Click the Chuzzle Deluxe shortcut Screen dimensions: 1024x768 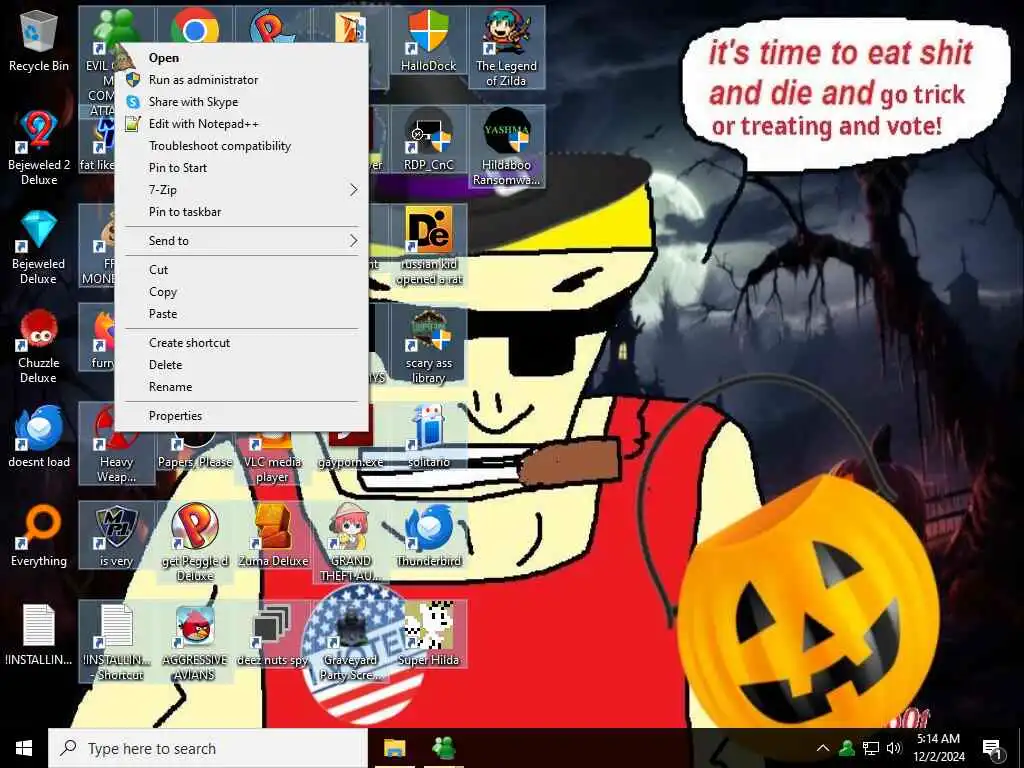39,346
